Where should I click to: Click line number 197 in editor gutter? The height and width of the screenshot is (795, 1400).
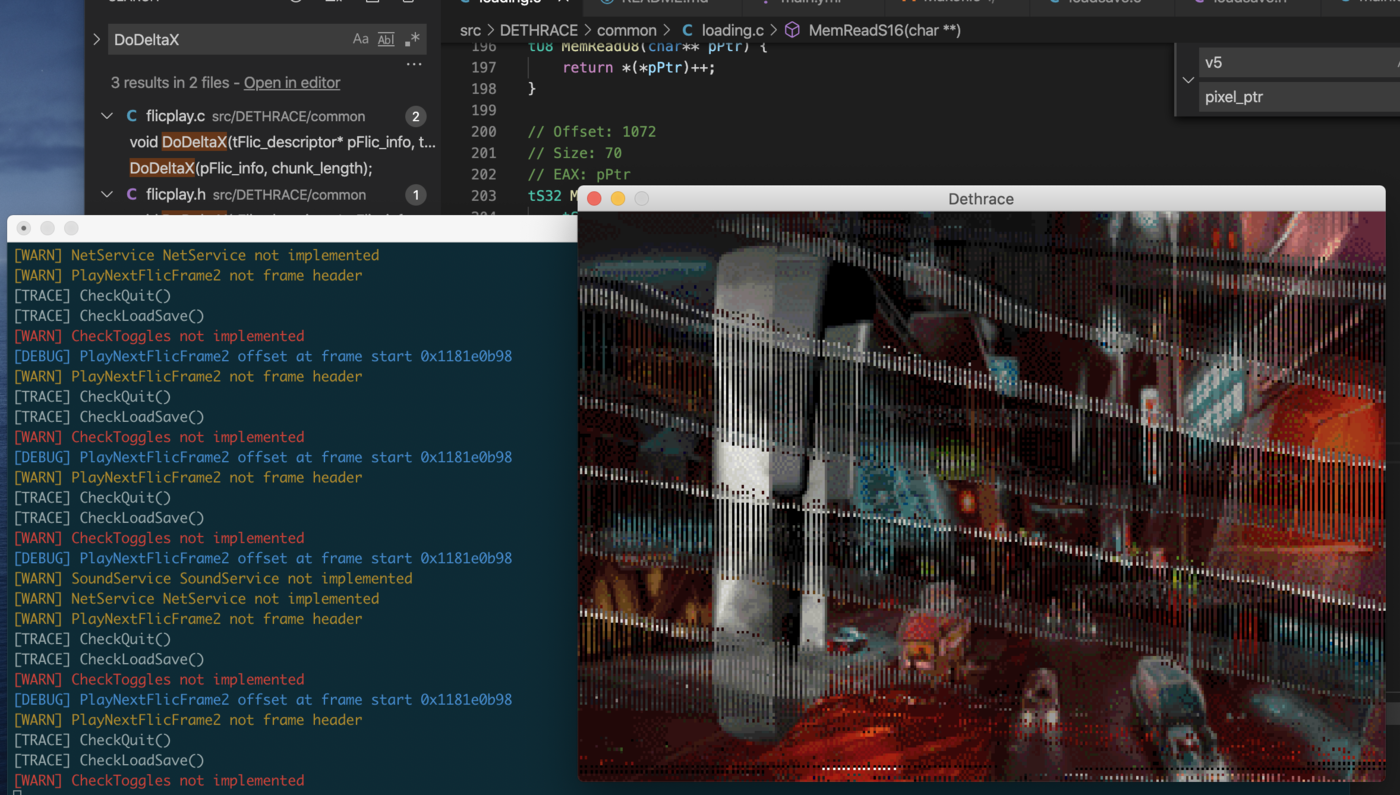click(484, 67)
